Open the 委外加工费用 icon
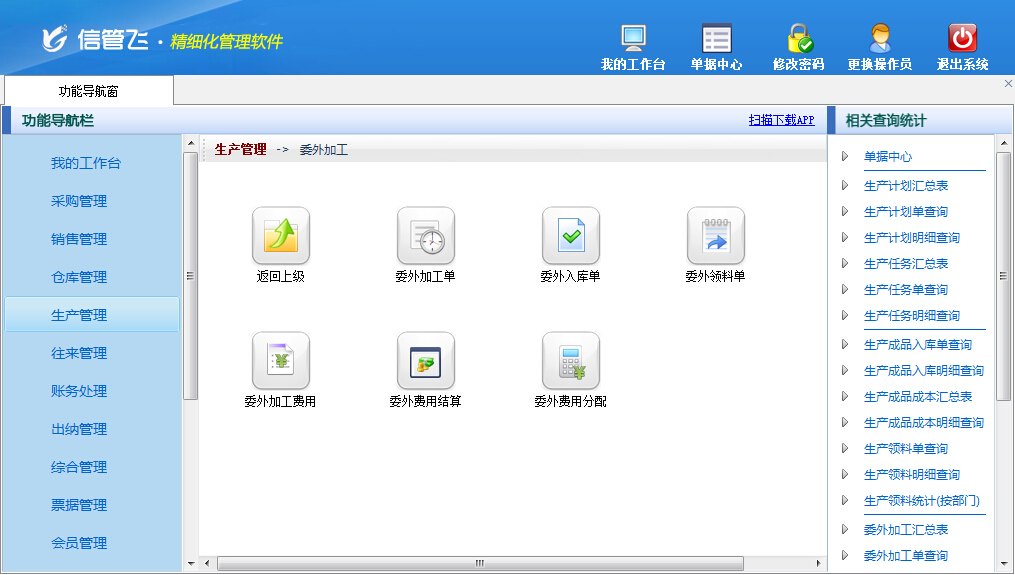1015x575 pixels. click(280, 361)
